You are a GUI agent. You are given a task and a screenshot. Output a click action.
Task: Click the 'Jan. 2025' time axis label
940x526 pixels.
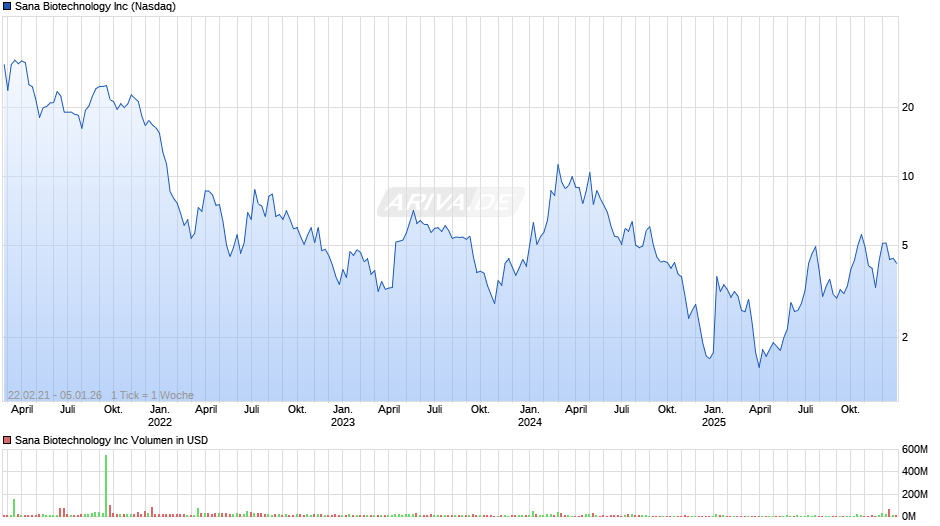tap(713, 416)
